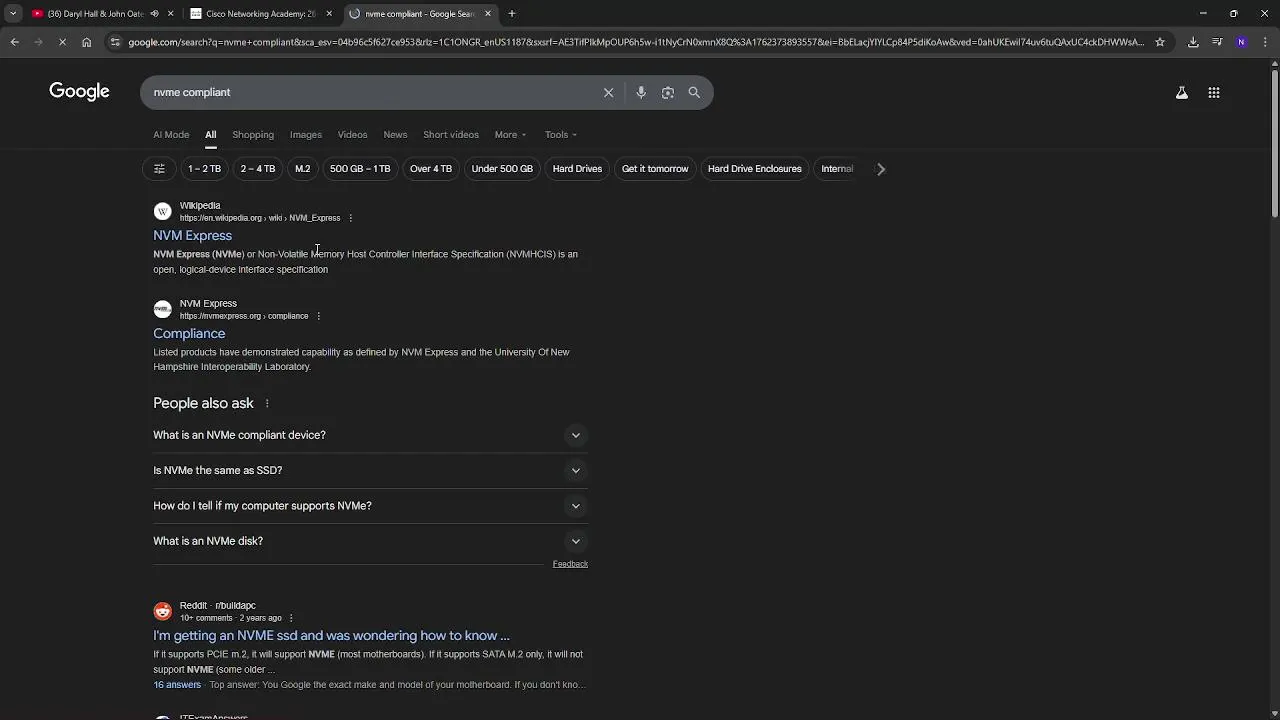Toggle the 1 – 2 TB filter chip
The height and width of the screenshot is (720, 1280).
(204, 169)
